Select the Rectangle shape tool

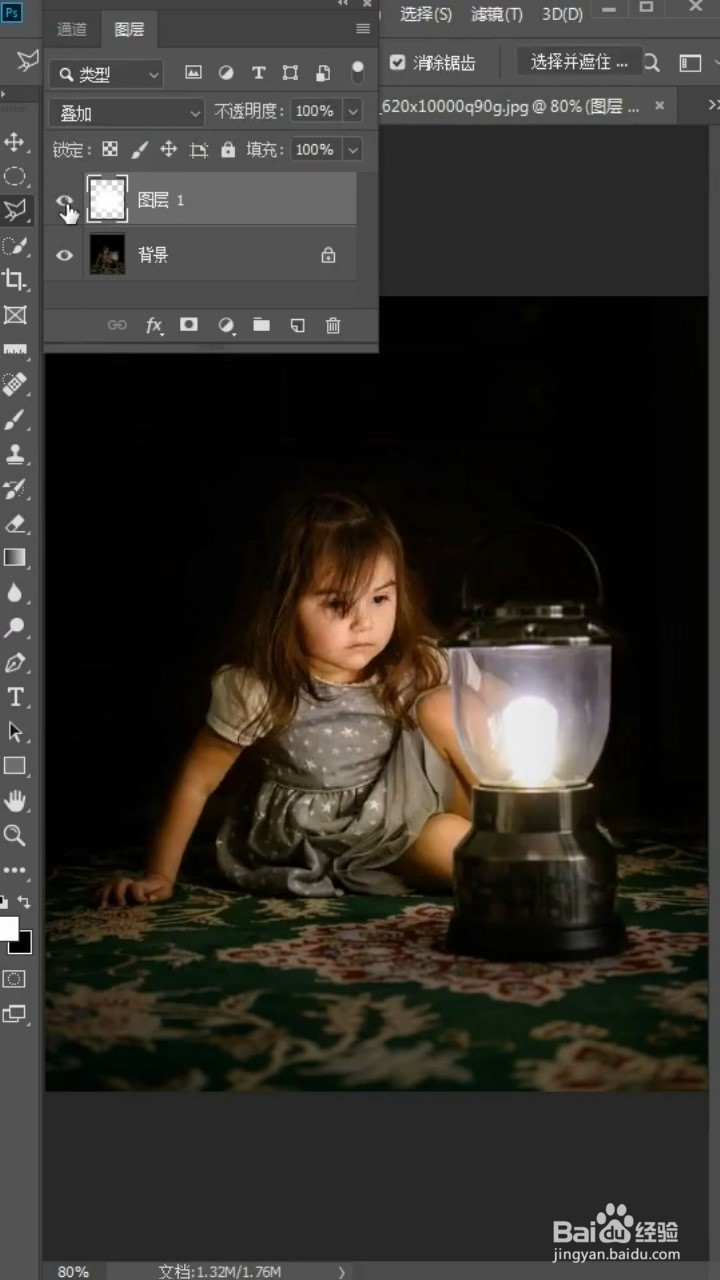14,766
